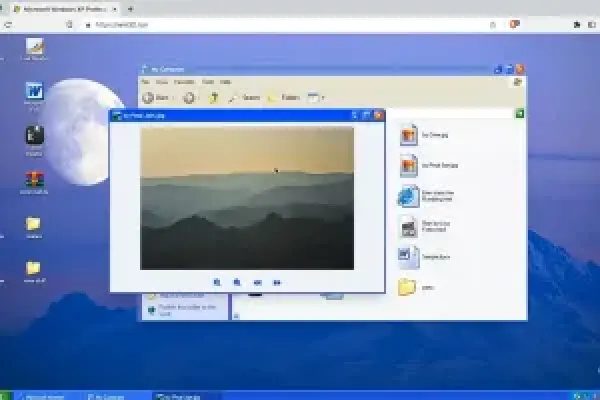Click the system tray icons on the taskbar
Image resolution: width=600 pixels, height=400 pixels.
pos(585,396)
